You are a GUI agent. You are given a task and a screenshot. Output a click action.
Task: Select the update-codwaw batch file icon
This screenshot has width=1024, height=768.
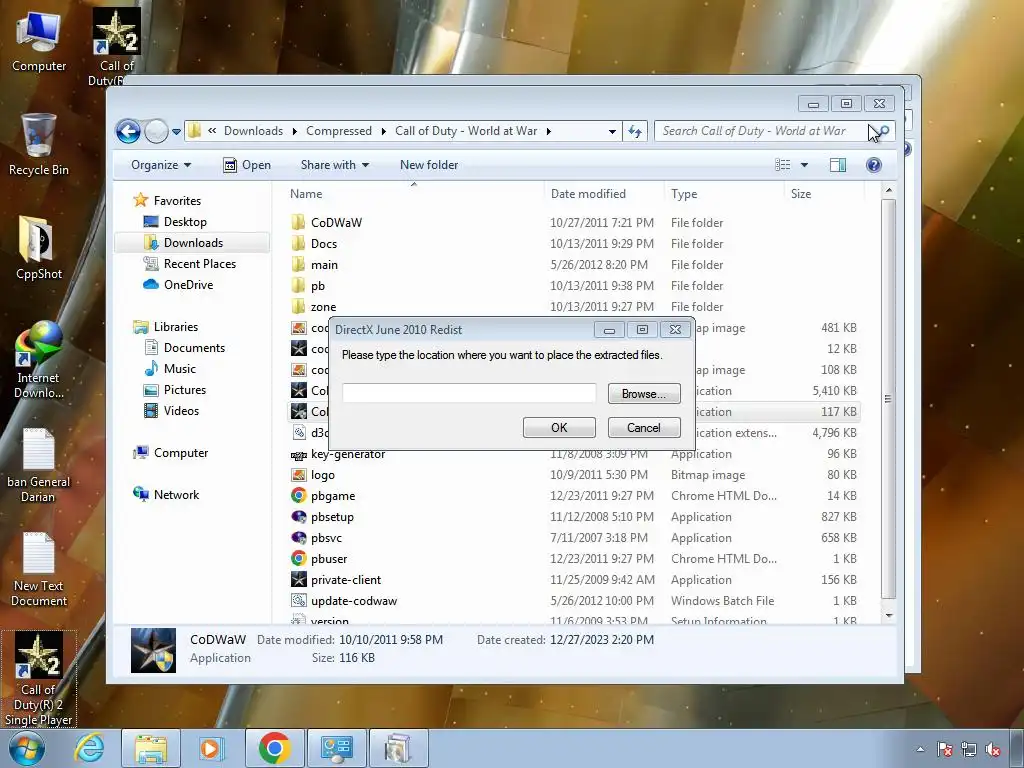pyautogui.click(x=298, y=600)
